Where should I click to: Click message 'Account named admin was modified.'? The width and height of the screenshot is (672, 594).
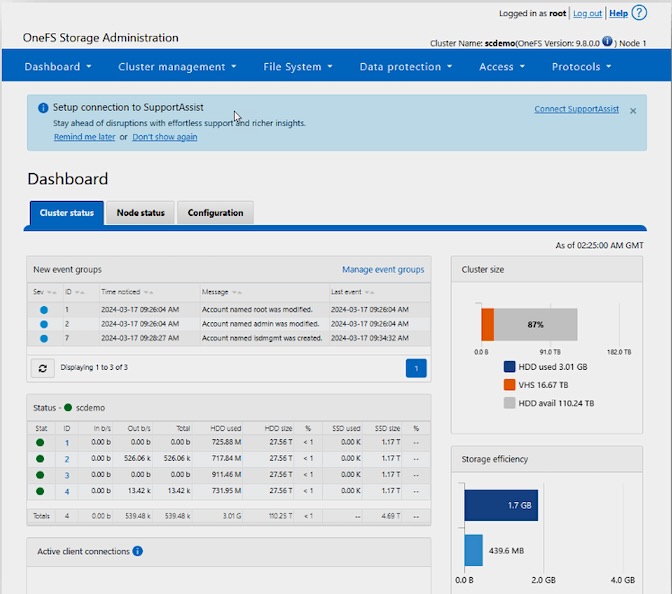(x=260, y=324)
